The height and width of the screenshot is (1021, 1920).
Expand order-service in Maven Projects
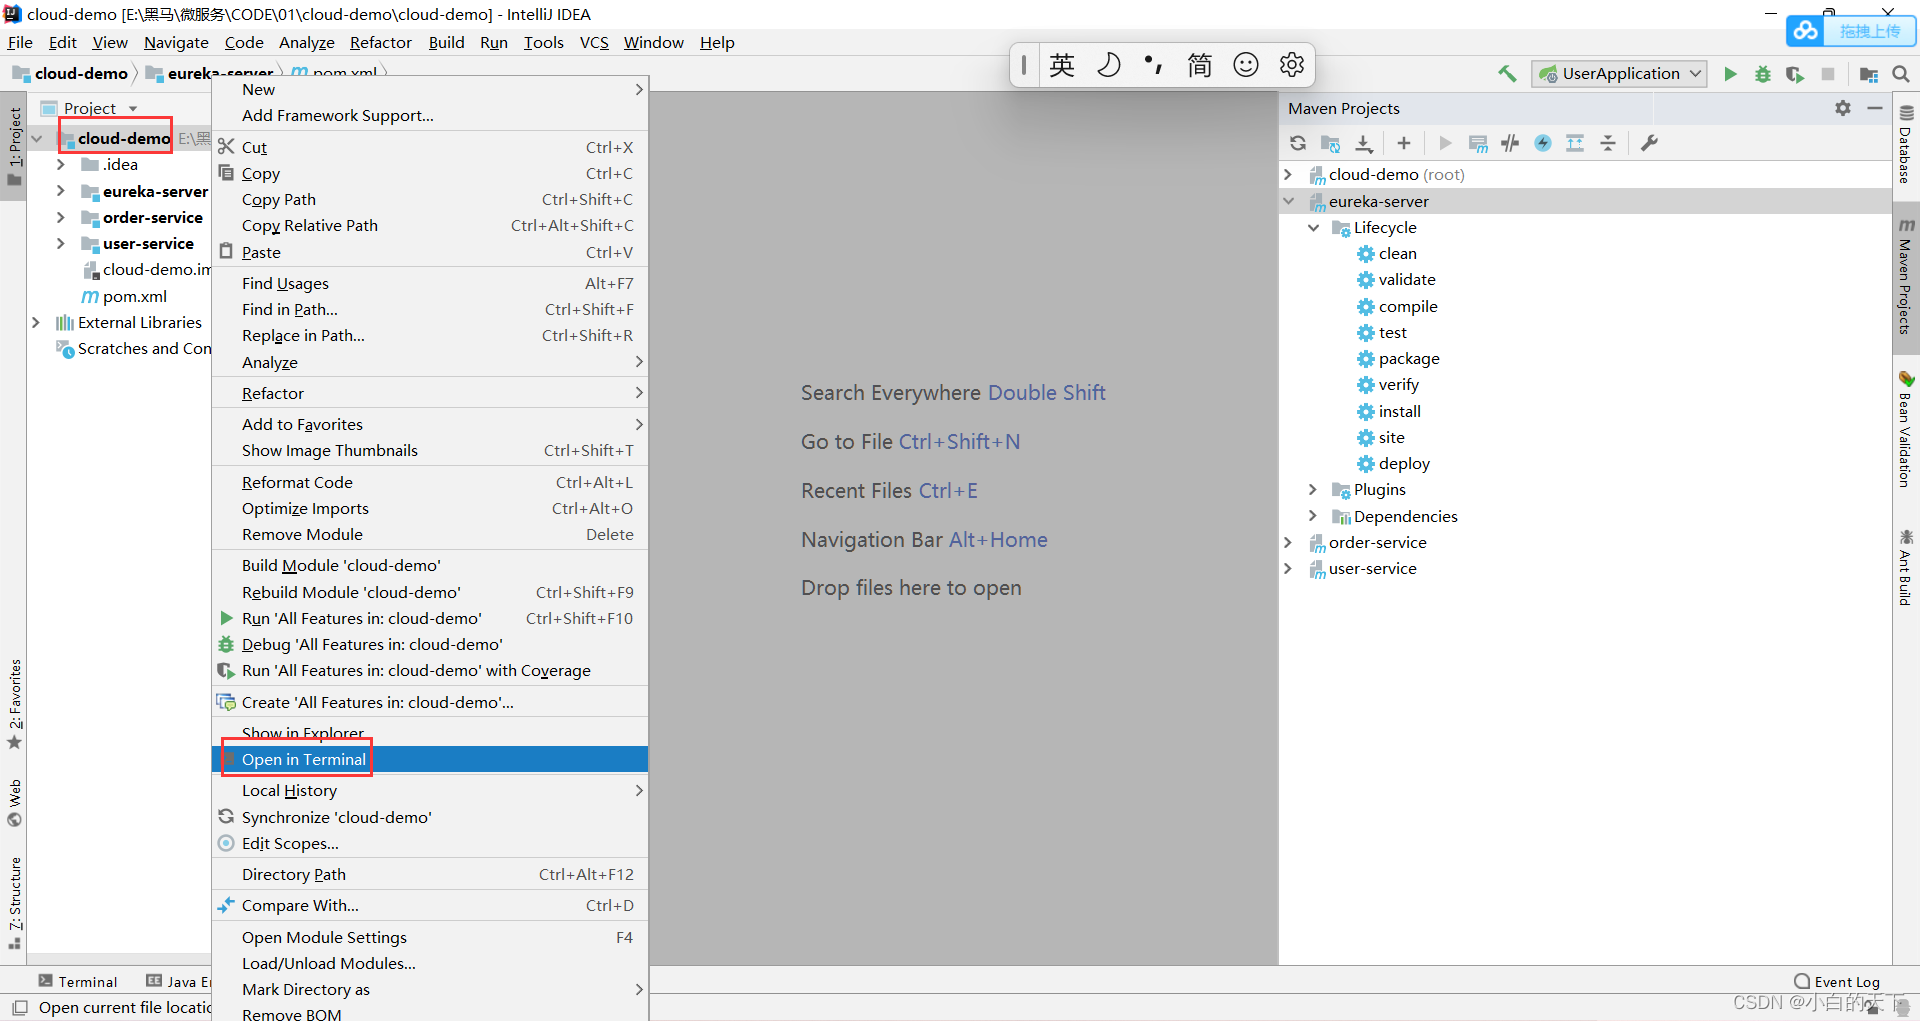click(x=1289, y=542)
